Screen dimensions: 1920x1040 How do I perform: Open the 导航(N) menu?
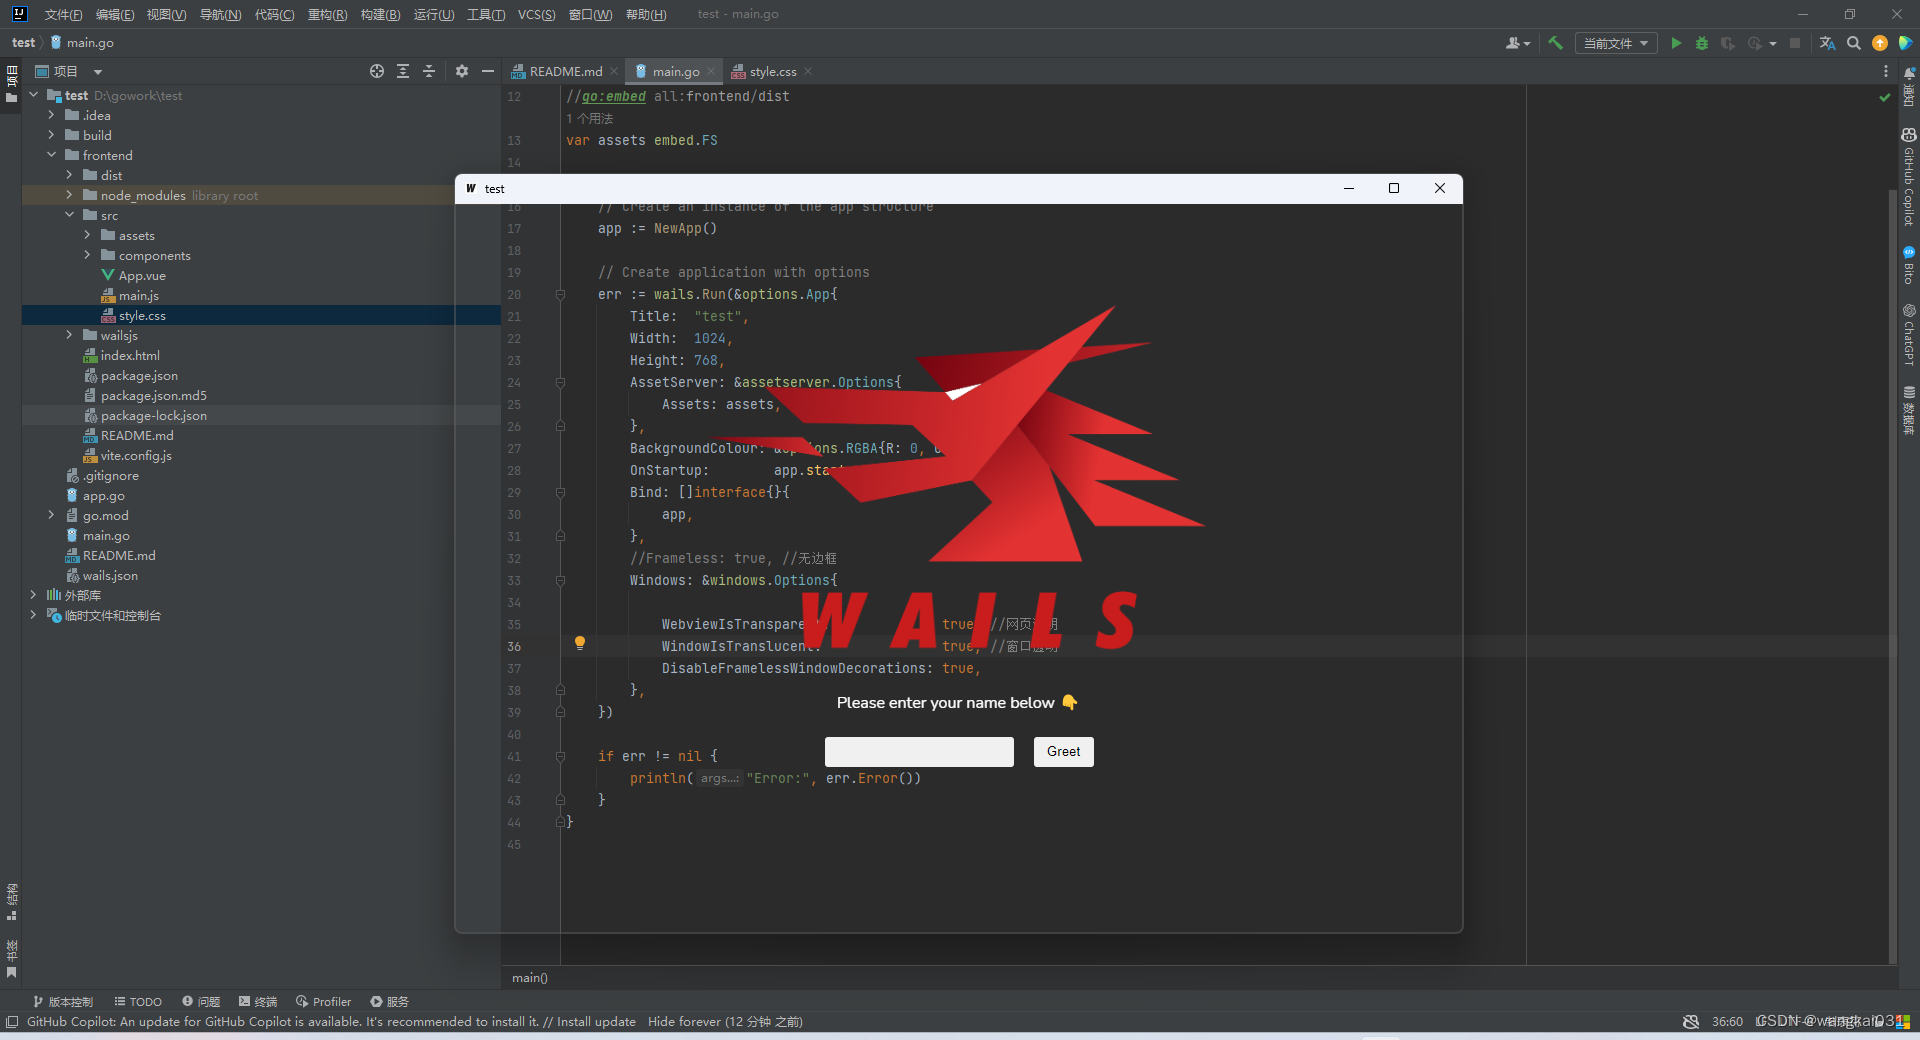[x=220, y=14]
